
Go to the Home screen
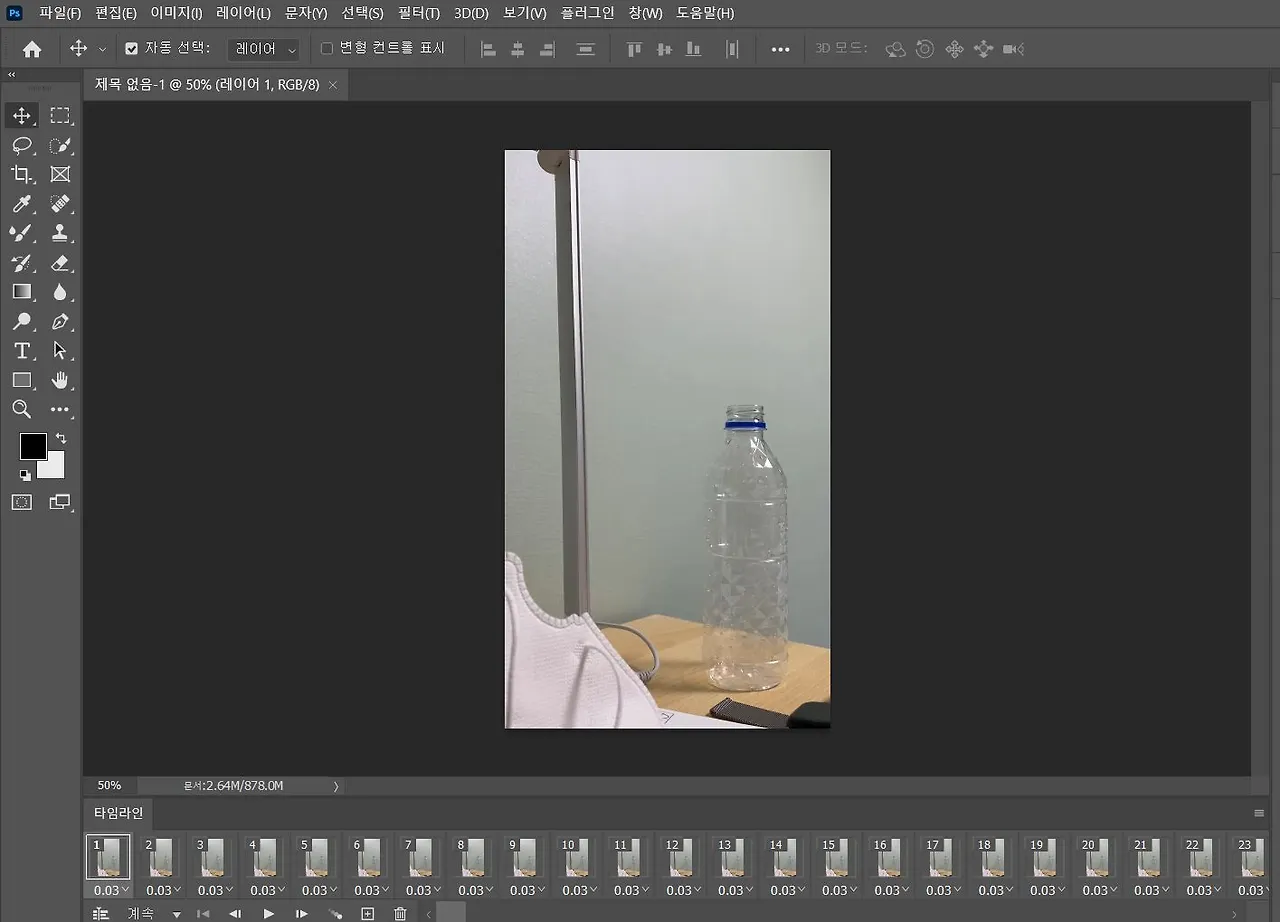coord(32,49)
